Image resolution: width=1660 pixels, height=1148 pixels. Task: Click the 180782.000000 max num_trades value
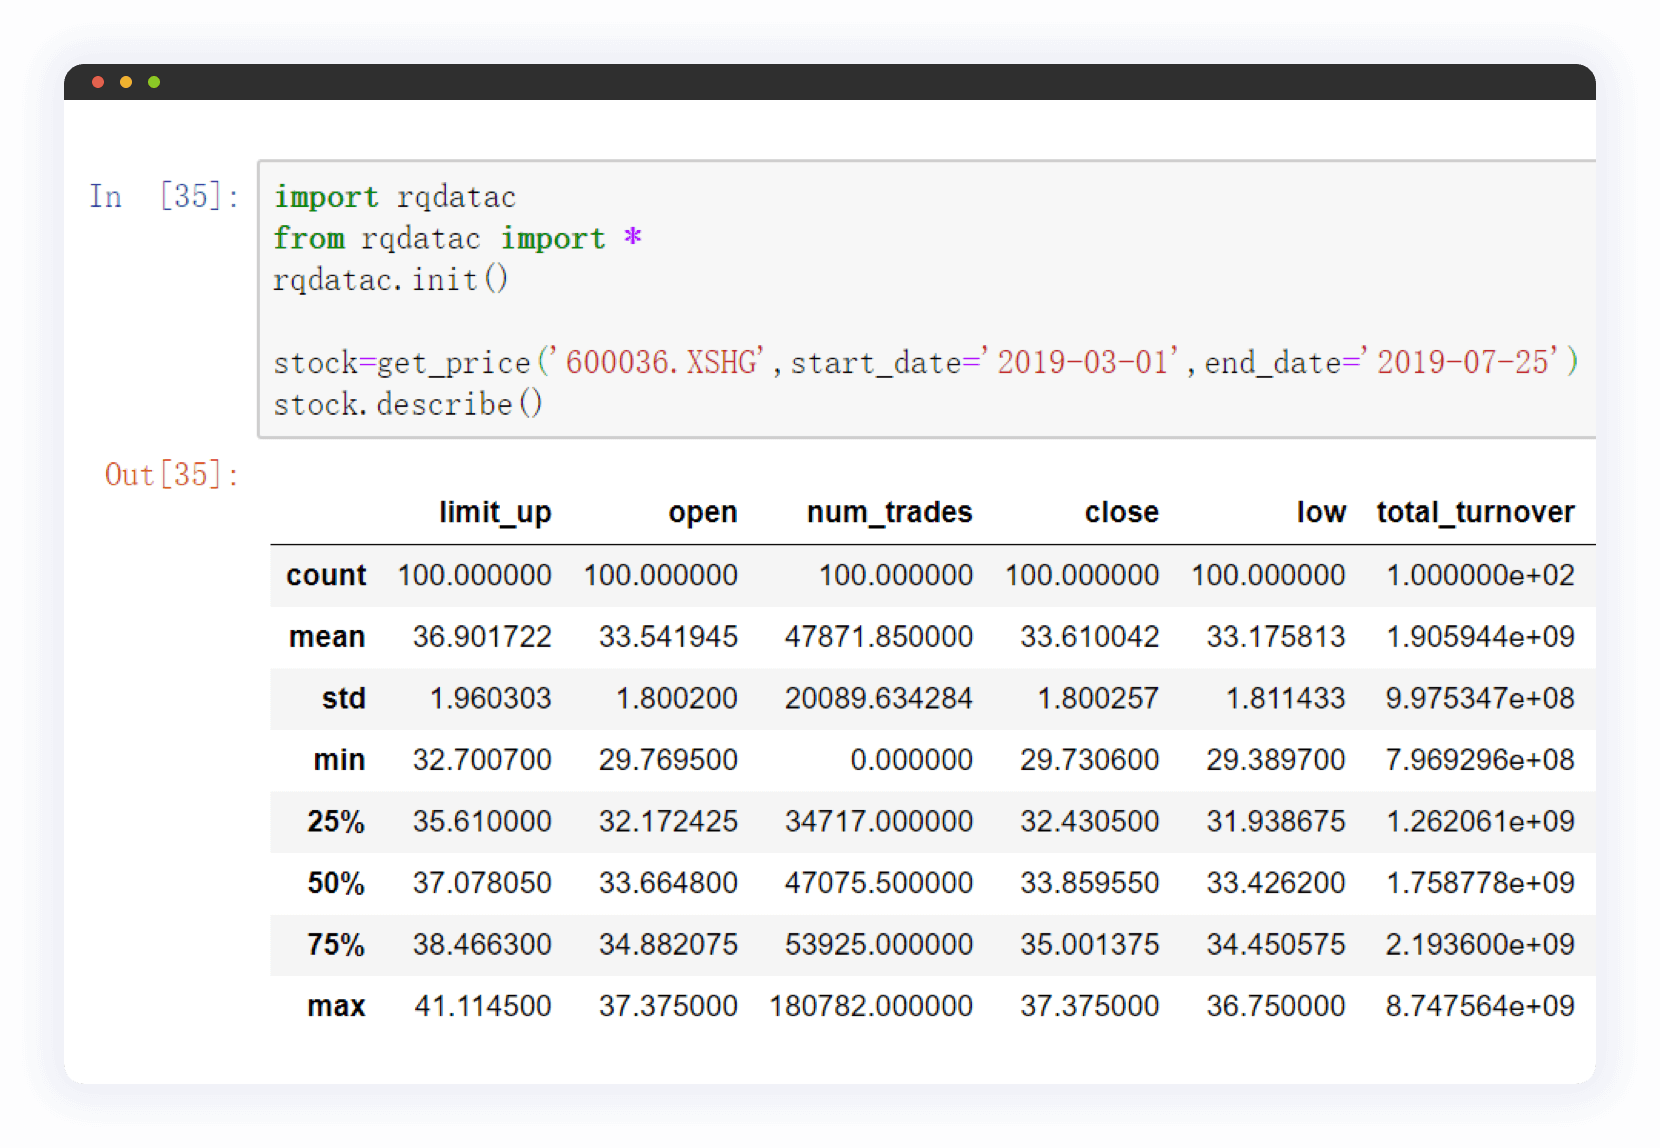[870, 1006]
